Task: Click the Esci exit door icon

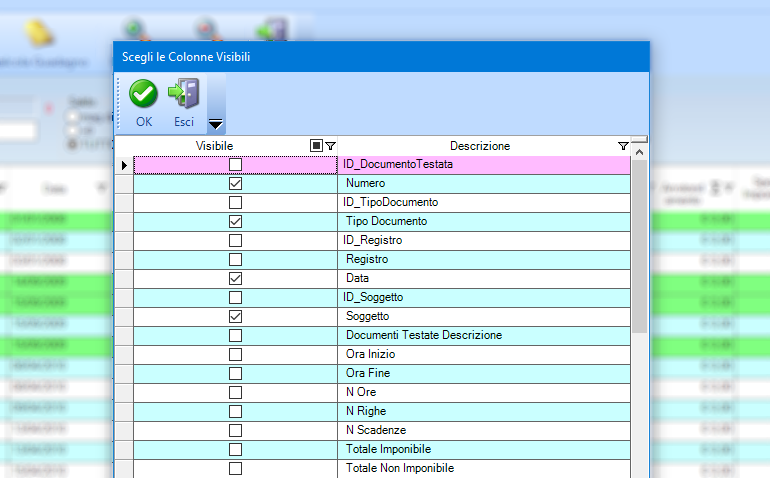Action: [184, 94]
